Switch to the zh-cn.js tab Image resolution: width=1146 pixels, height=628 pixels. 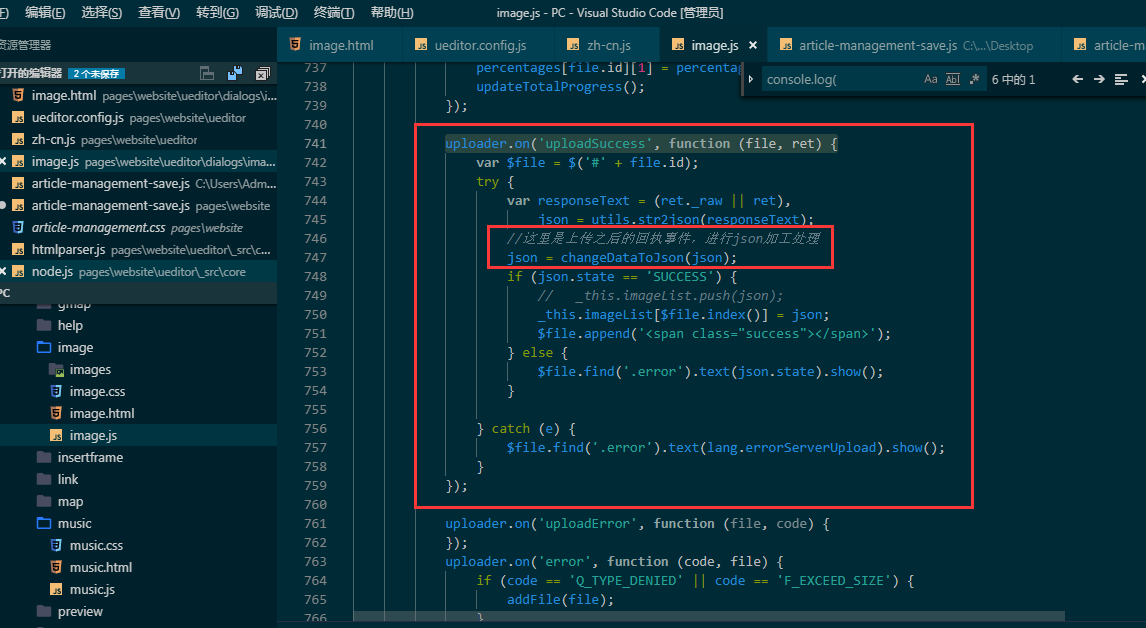click(607, 45)
